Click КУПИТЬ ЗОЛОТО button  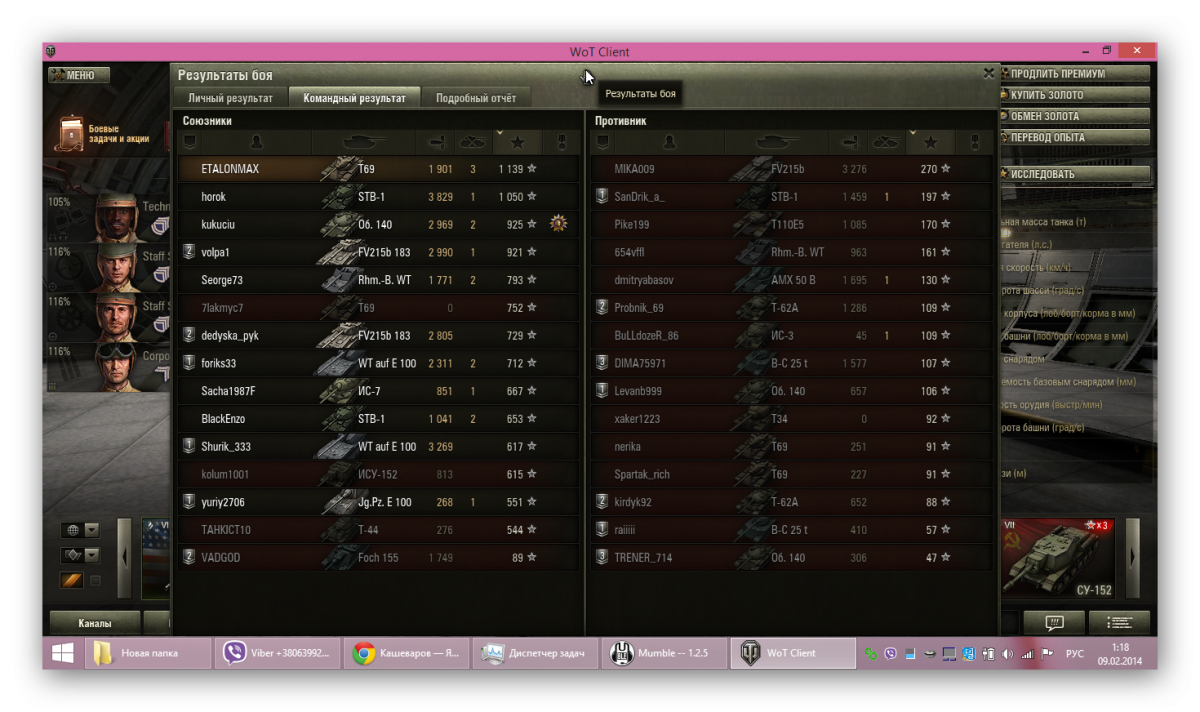pyautogui.click(x=1075, y=95)
